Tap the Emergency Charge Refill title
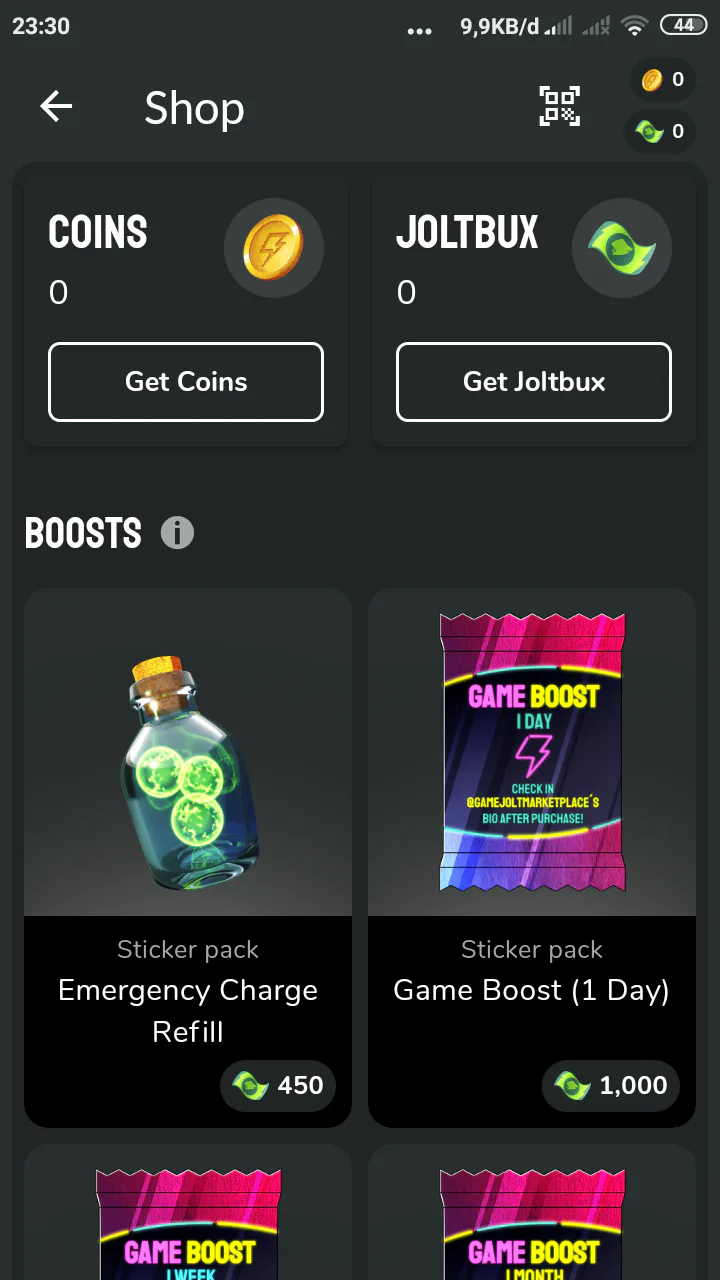 click(x=188, y=1011)
